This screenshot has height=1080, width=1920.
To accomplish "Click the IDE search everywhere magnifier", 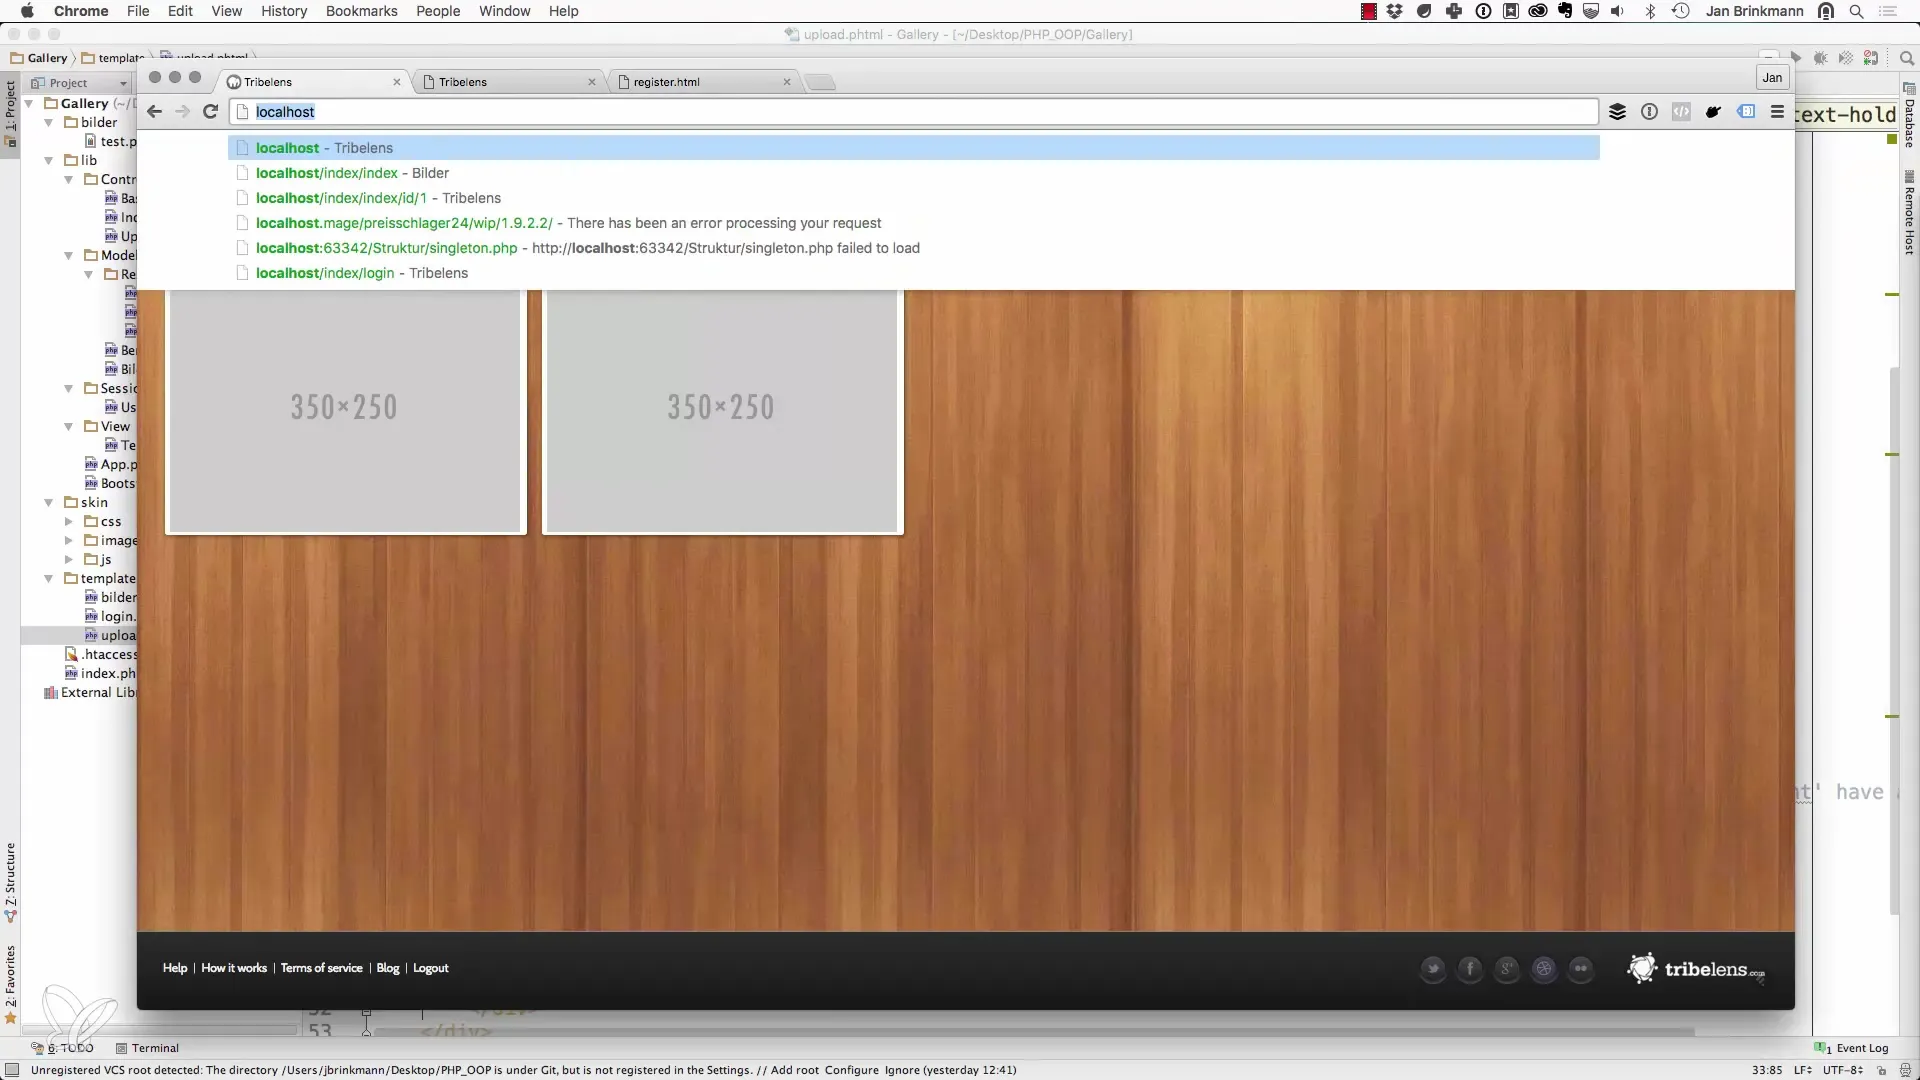I will pyautogui.click(x=1907, y=58).
